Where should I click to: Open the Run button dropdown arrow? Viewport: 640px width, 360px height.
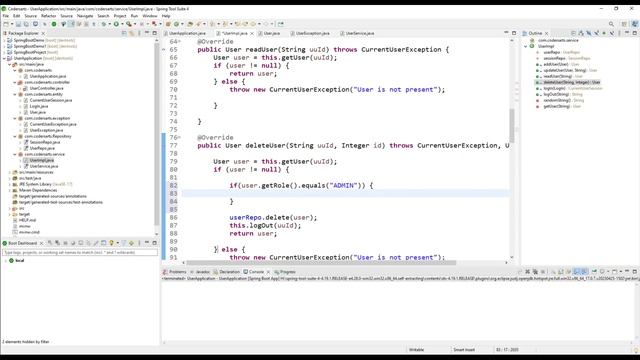(122, 24)
